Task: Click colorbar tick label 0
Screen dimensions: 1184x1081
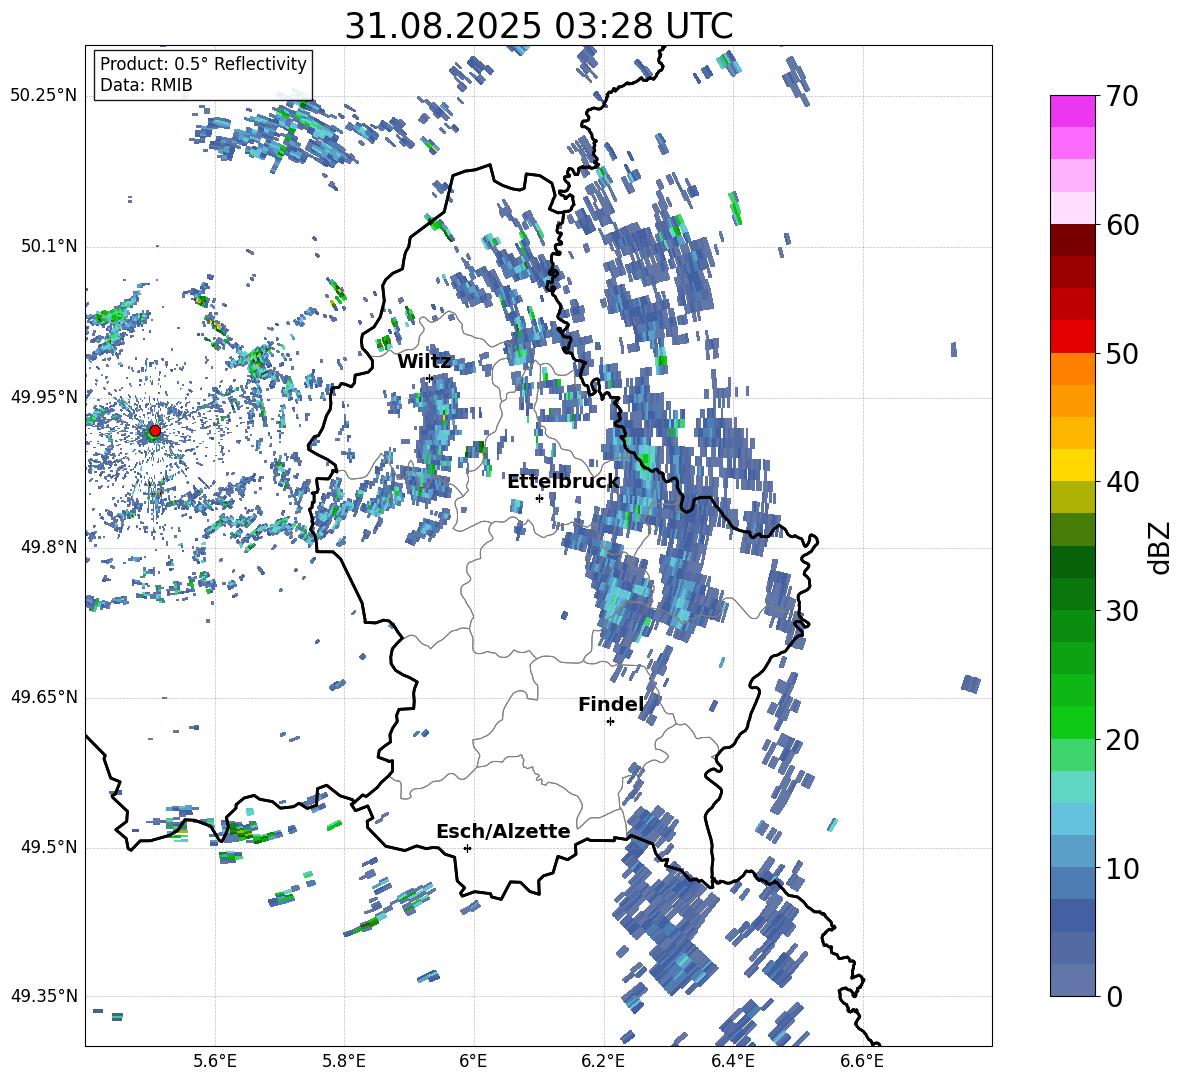Action: pos(1114,997)
